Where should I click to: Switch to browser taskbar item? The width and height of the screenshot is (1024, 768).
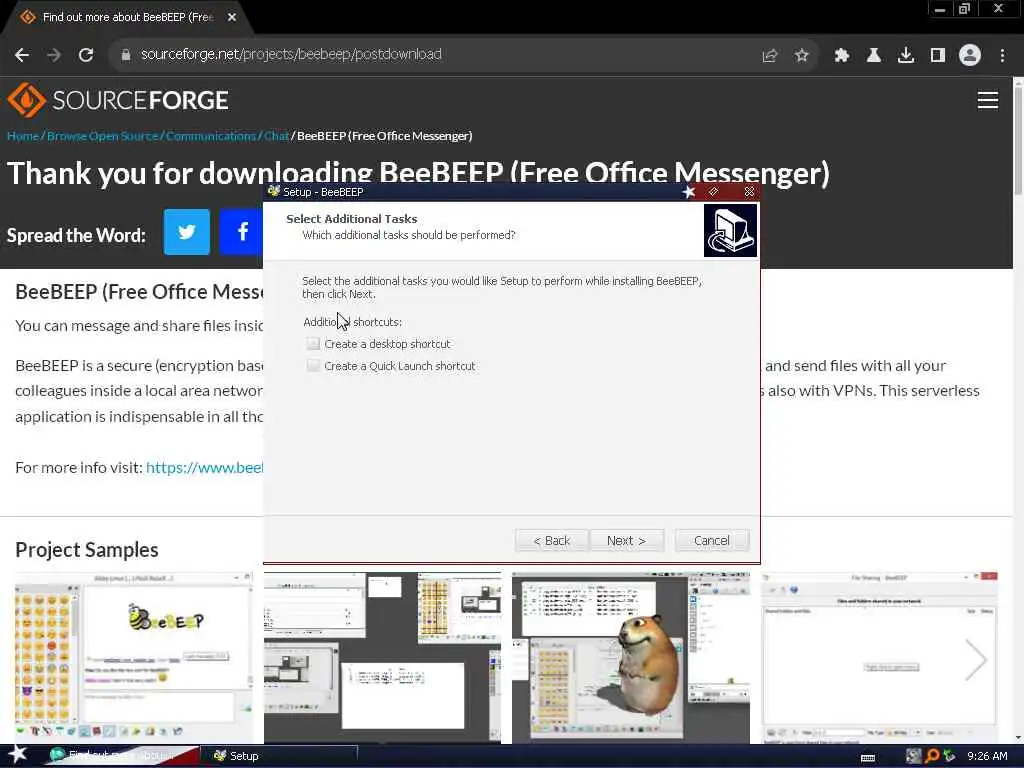[x=121, y=756]
